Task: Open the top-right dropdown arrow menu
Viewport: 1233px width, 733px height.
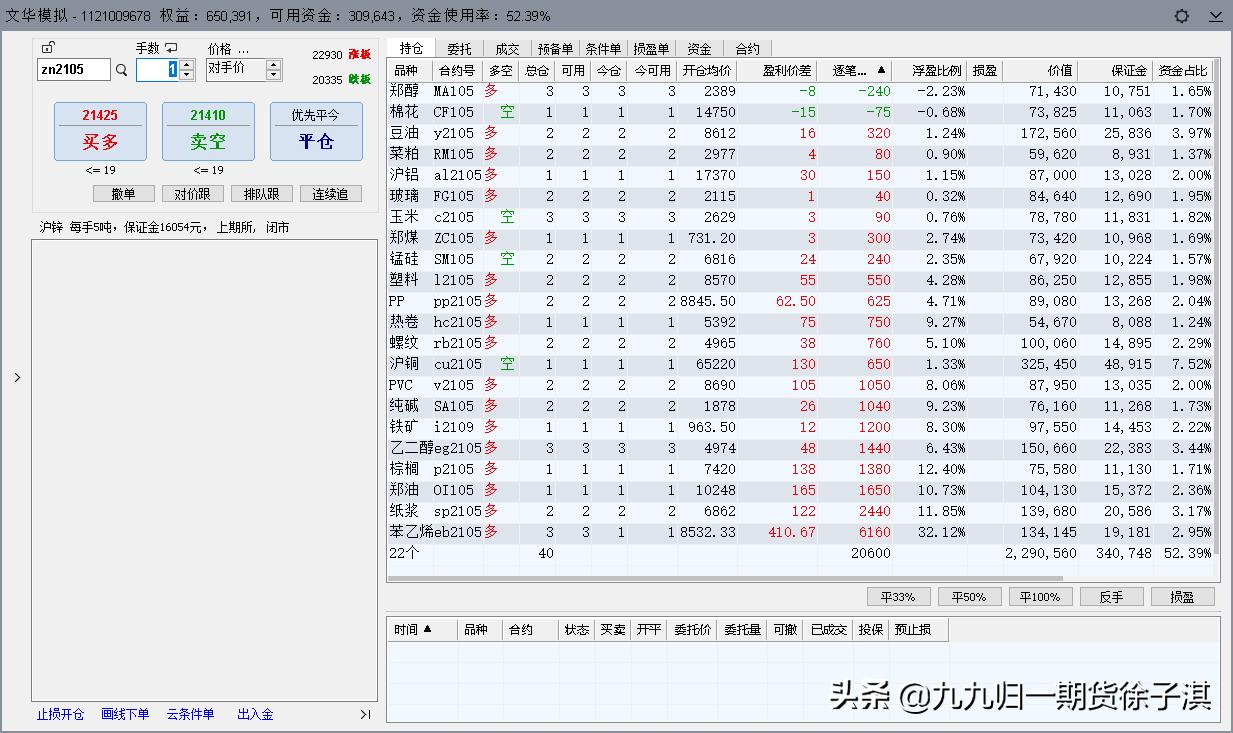Action: pyautogui.click(x=1216, y=16)
